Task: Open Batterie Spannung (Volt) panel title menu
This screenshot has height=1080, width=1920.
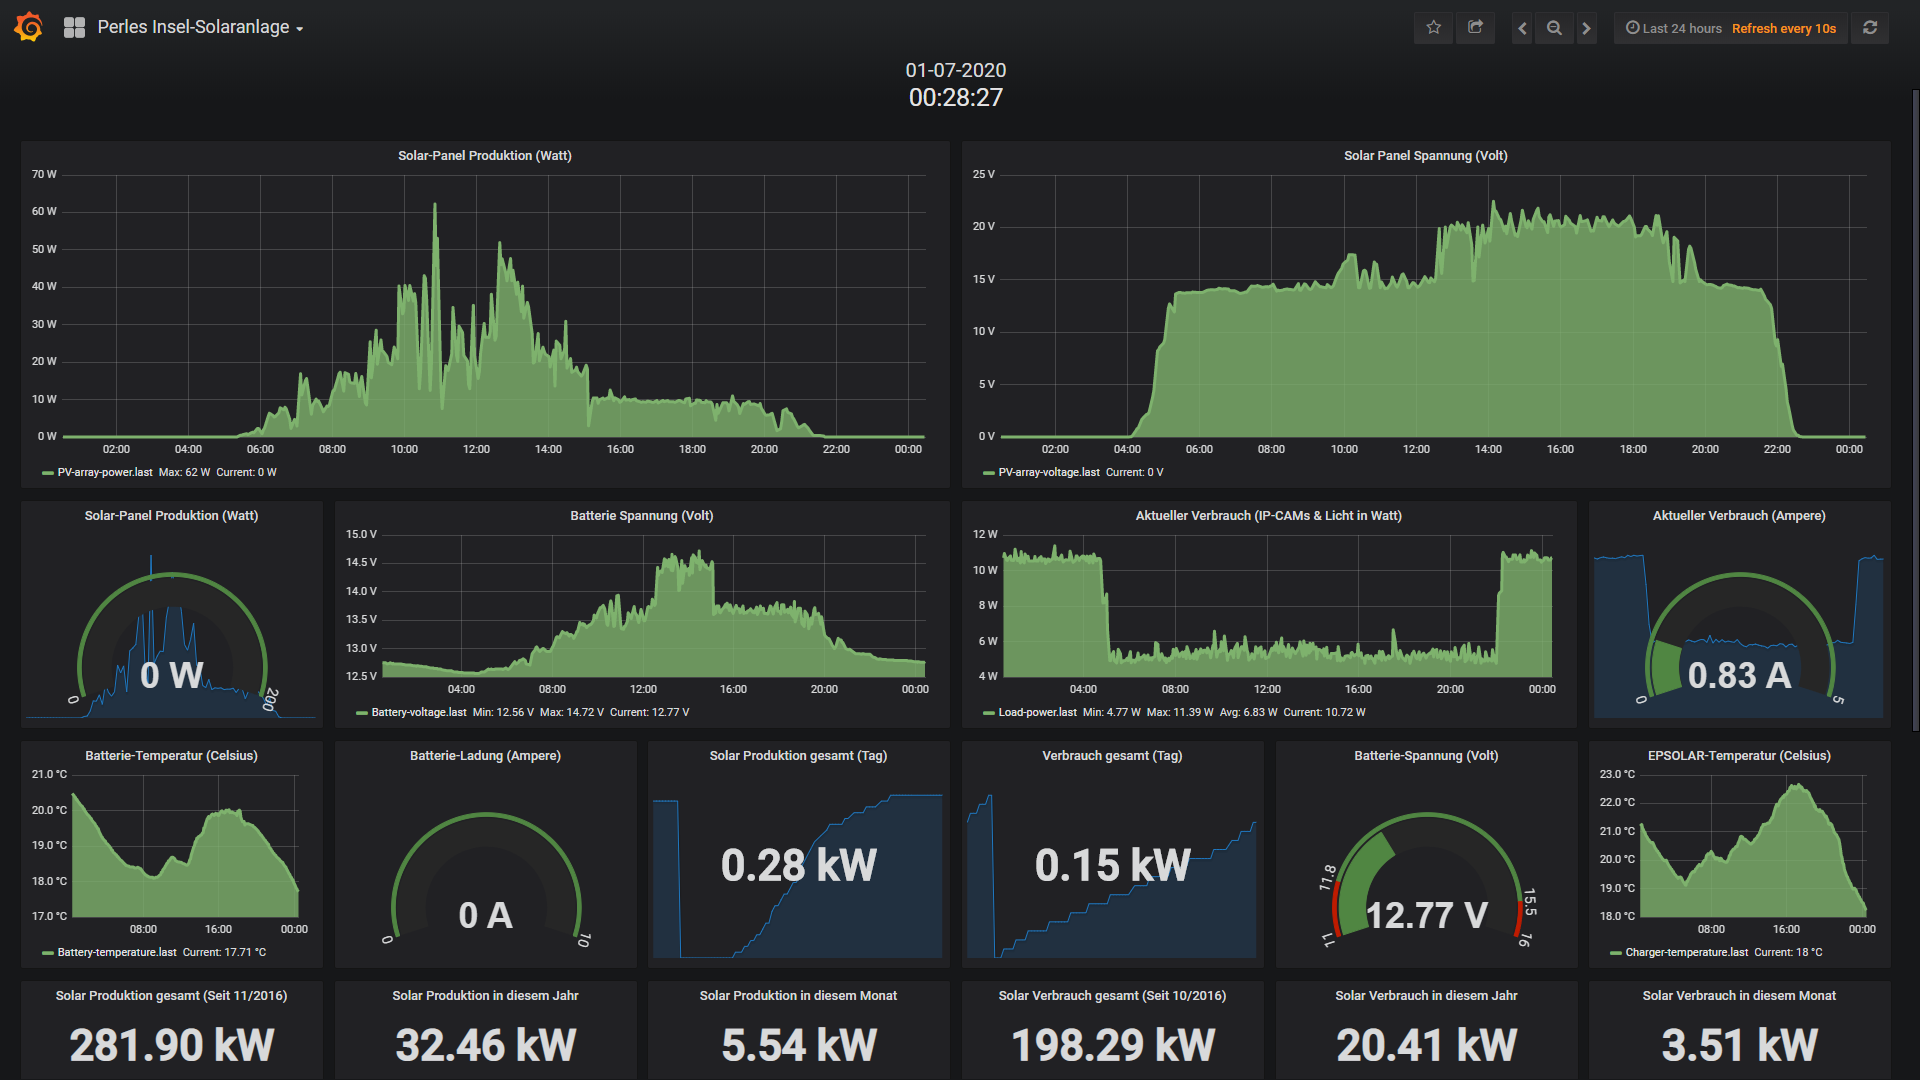Action: pos(641,515)
